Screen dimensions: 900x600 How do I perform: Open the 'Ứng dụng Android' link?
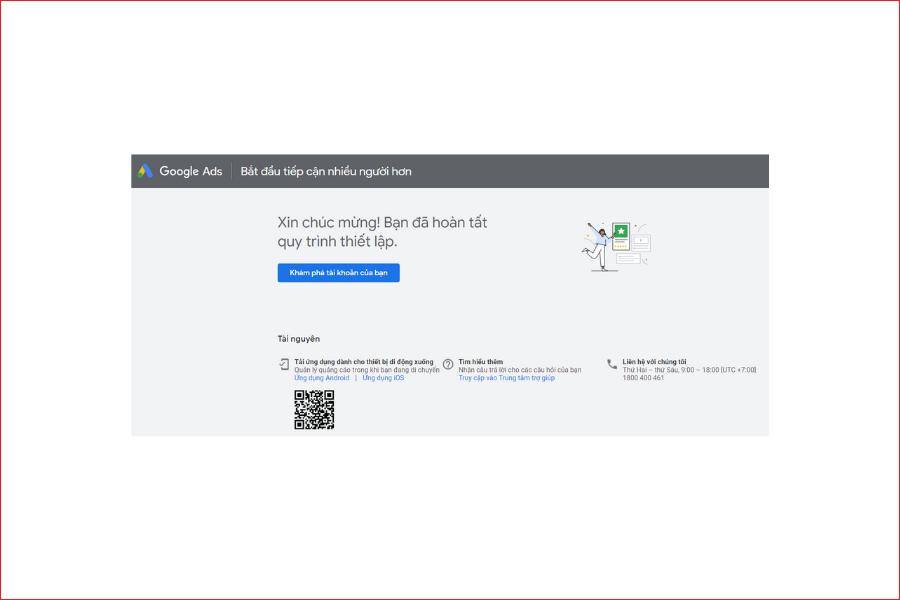(x=321, y=378)
